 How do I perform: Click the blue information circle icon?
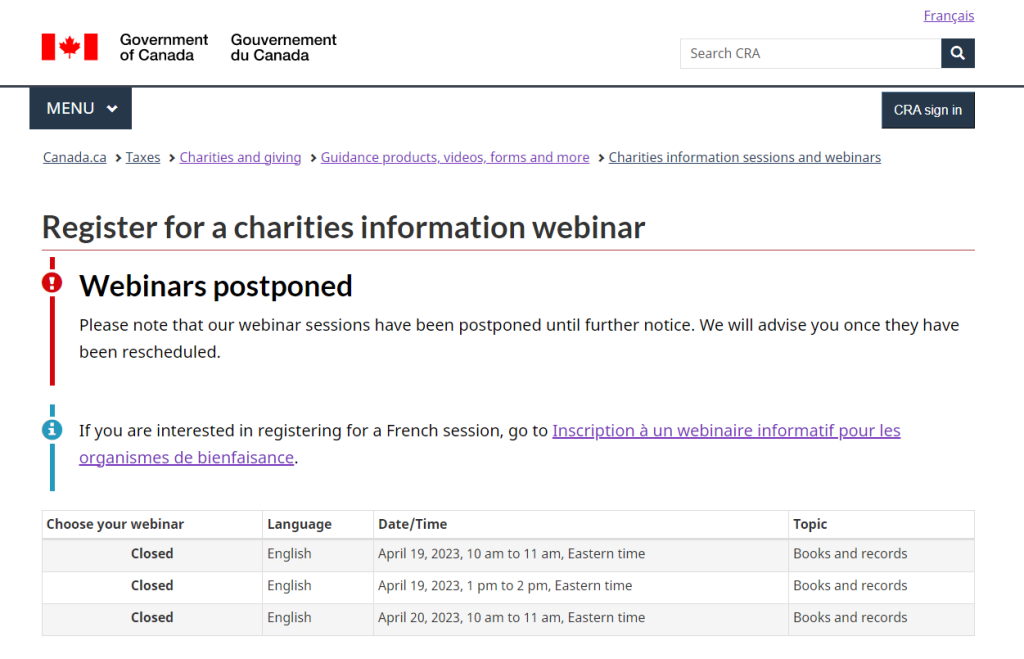pyautogui.click(x=52, y=429)
